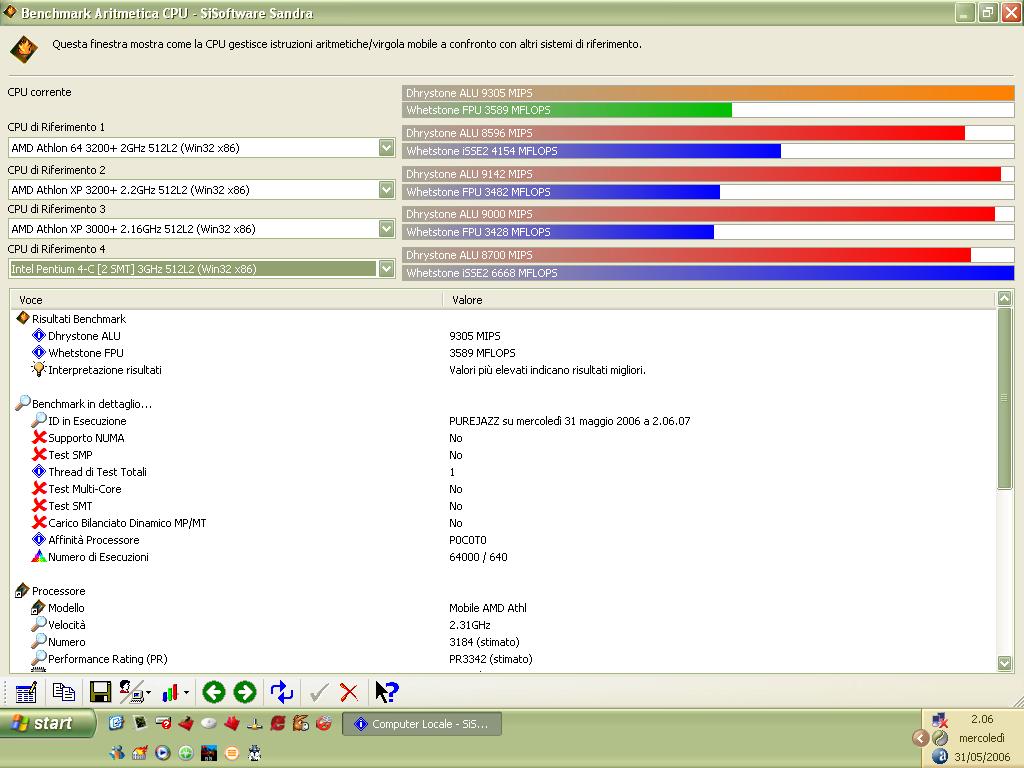The width and height of the screenshot is (1024, 768).
Task: Select the ID in Esecuzione row
Action: pyautogui.click(x=504, y=421)
